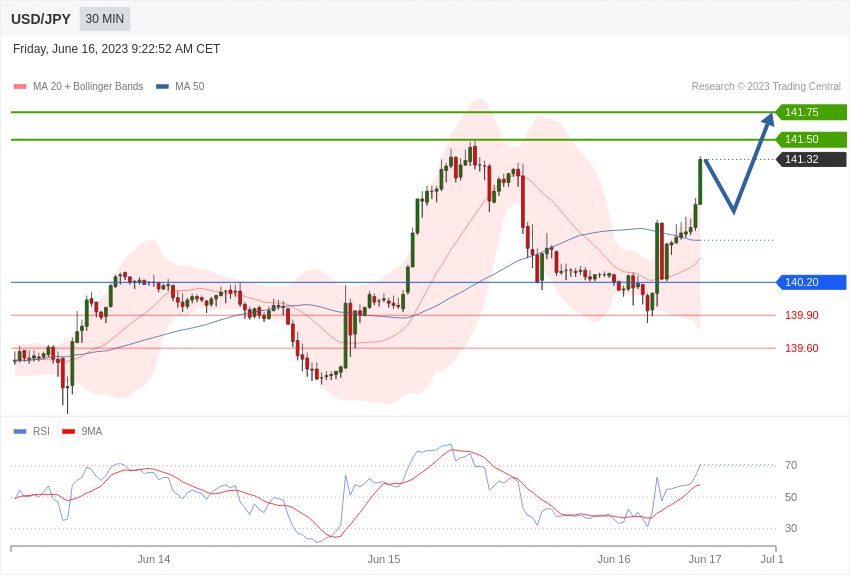Image resolution: width=850 pixels, height=576 pixels.
Task: Click the red 139.60 support level label
Action: tap(802, 348)
